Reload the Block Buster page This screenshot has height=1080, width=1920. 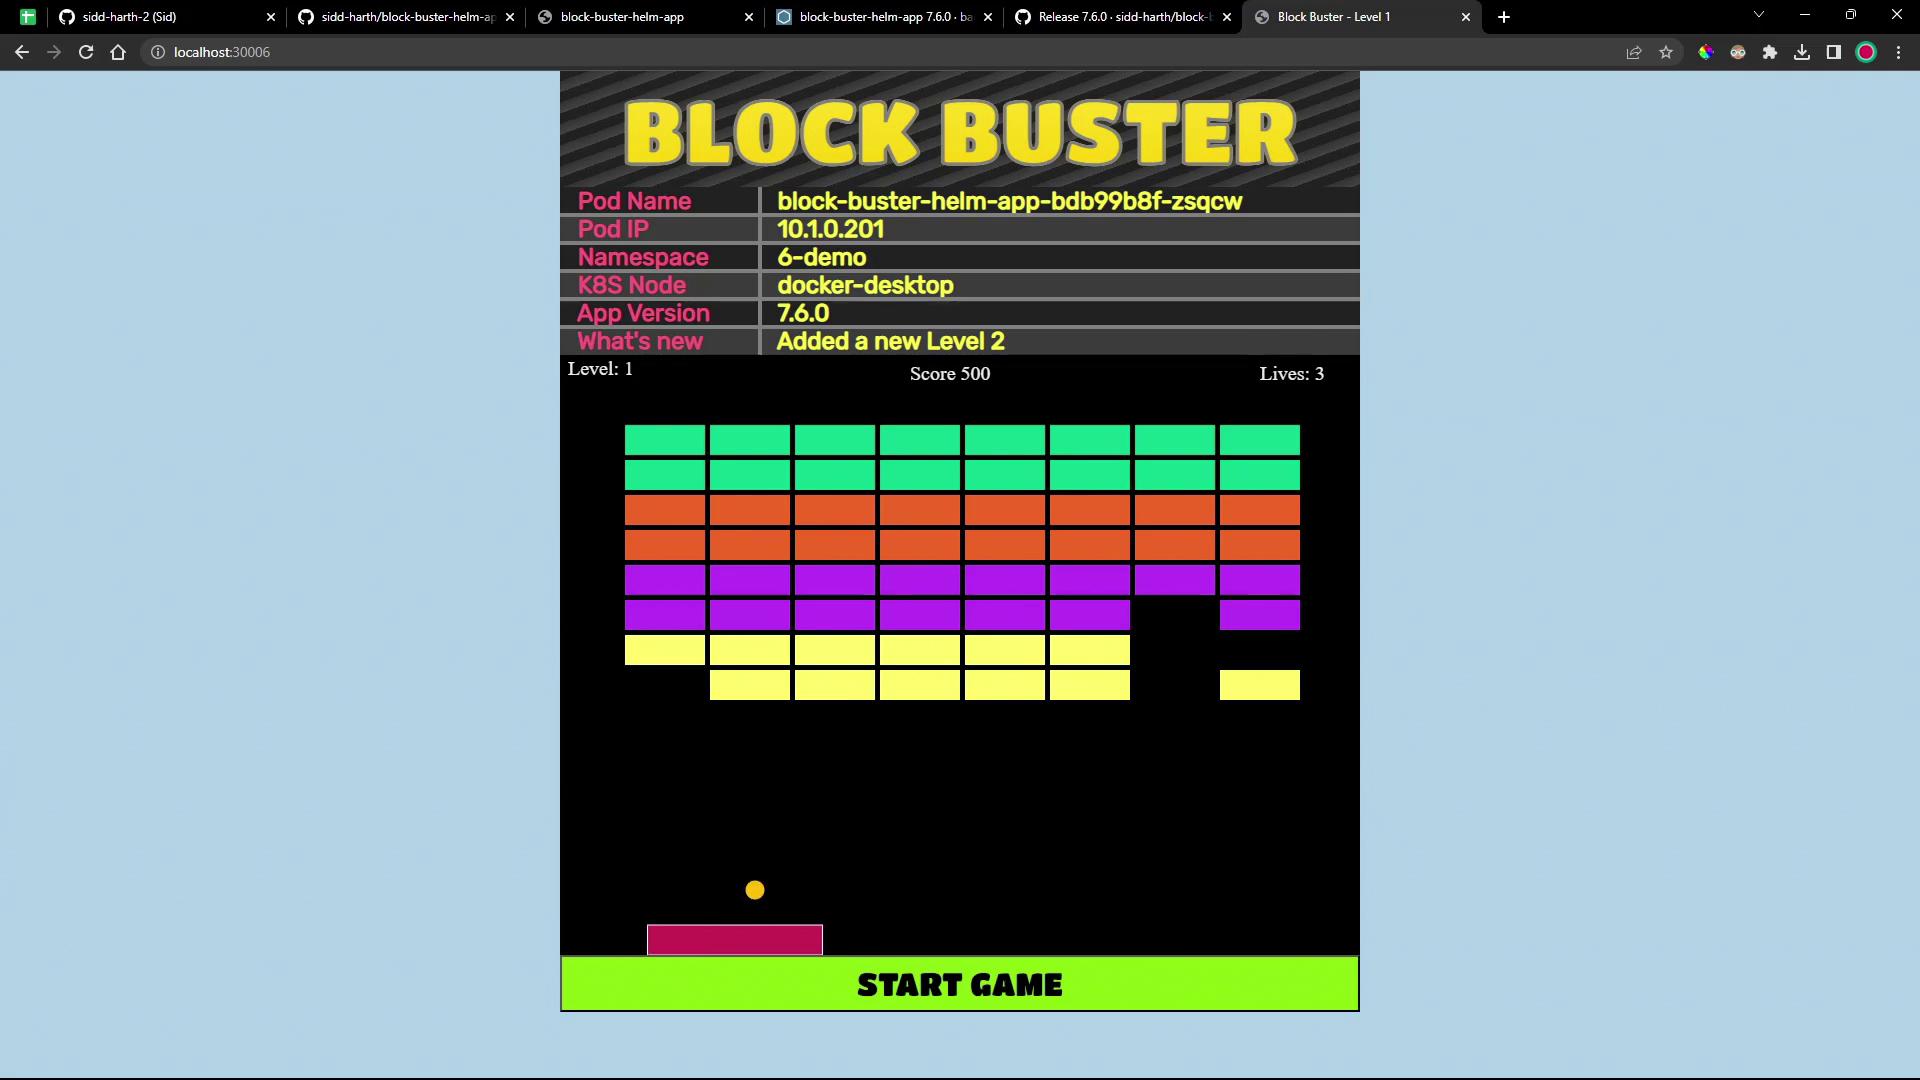86,52
